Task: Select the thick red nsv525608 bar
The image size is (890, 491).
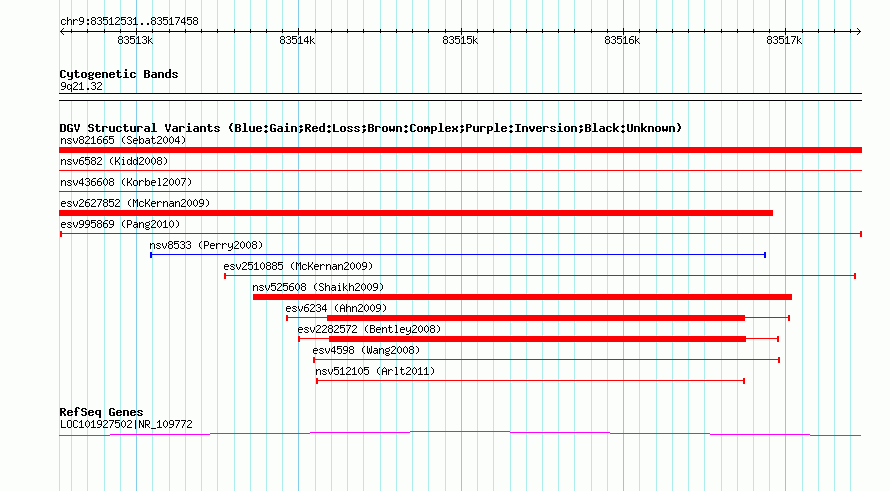Action: (522, 297)
